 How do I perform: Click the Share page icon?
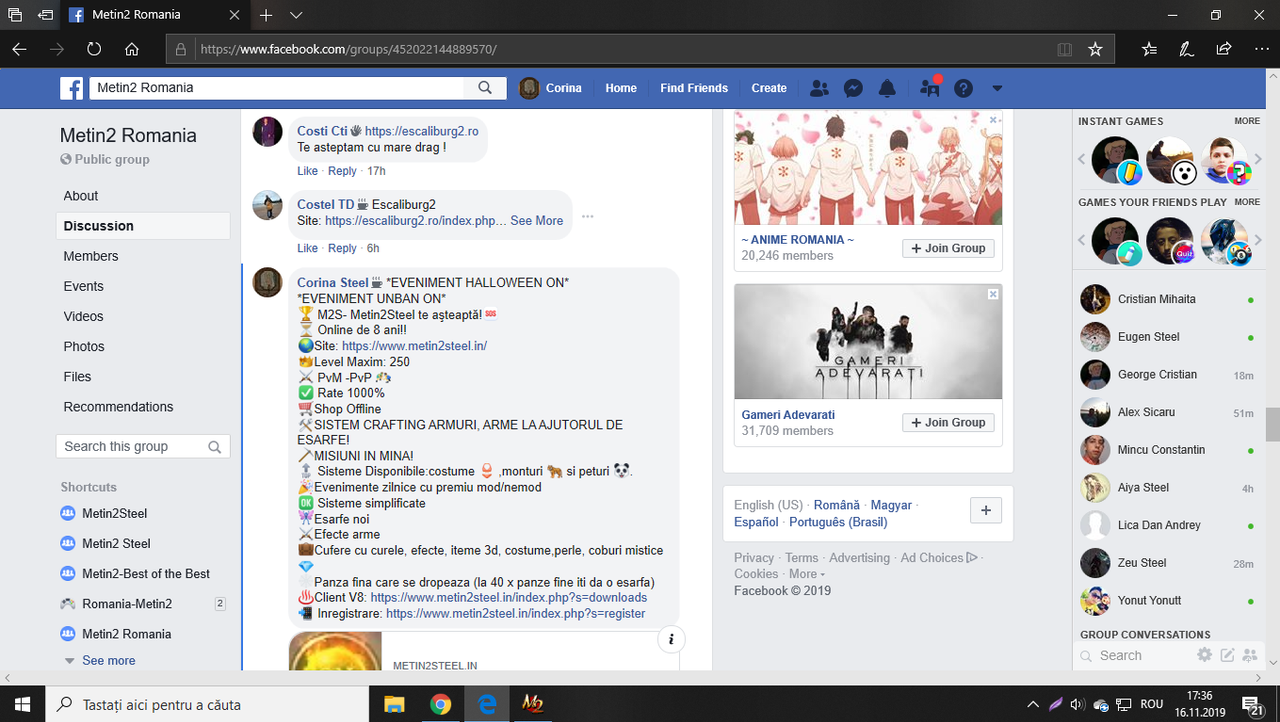1223,49
